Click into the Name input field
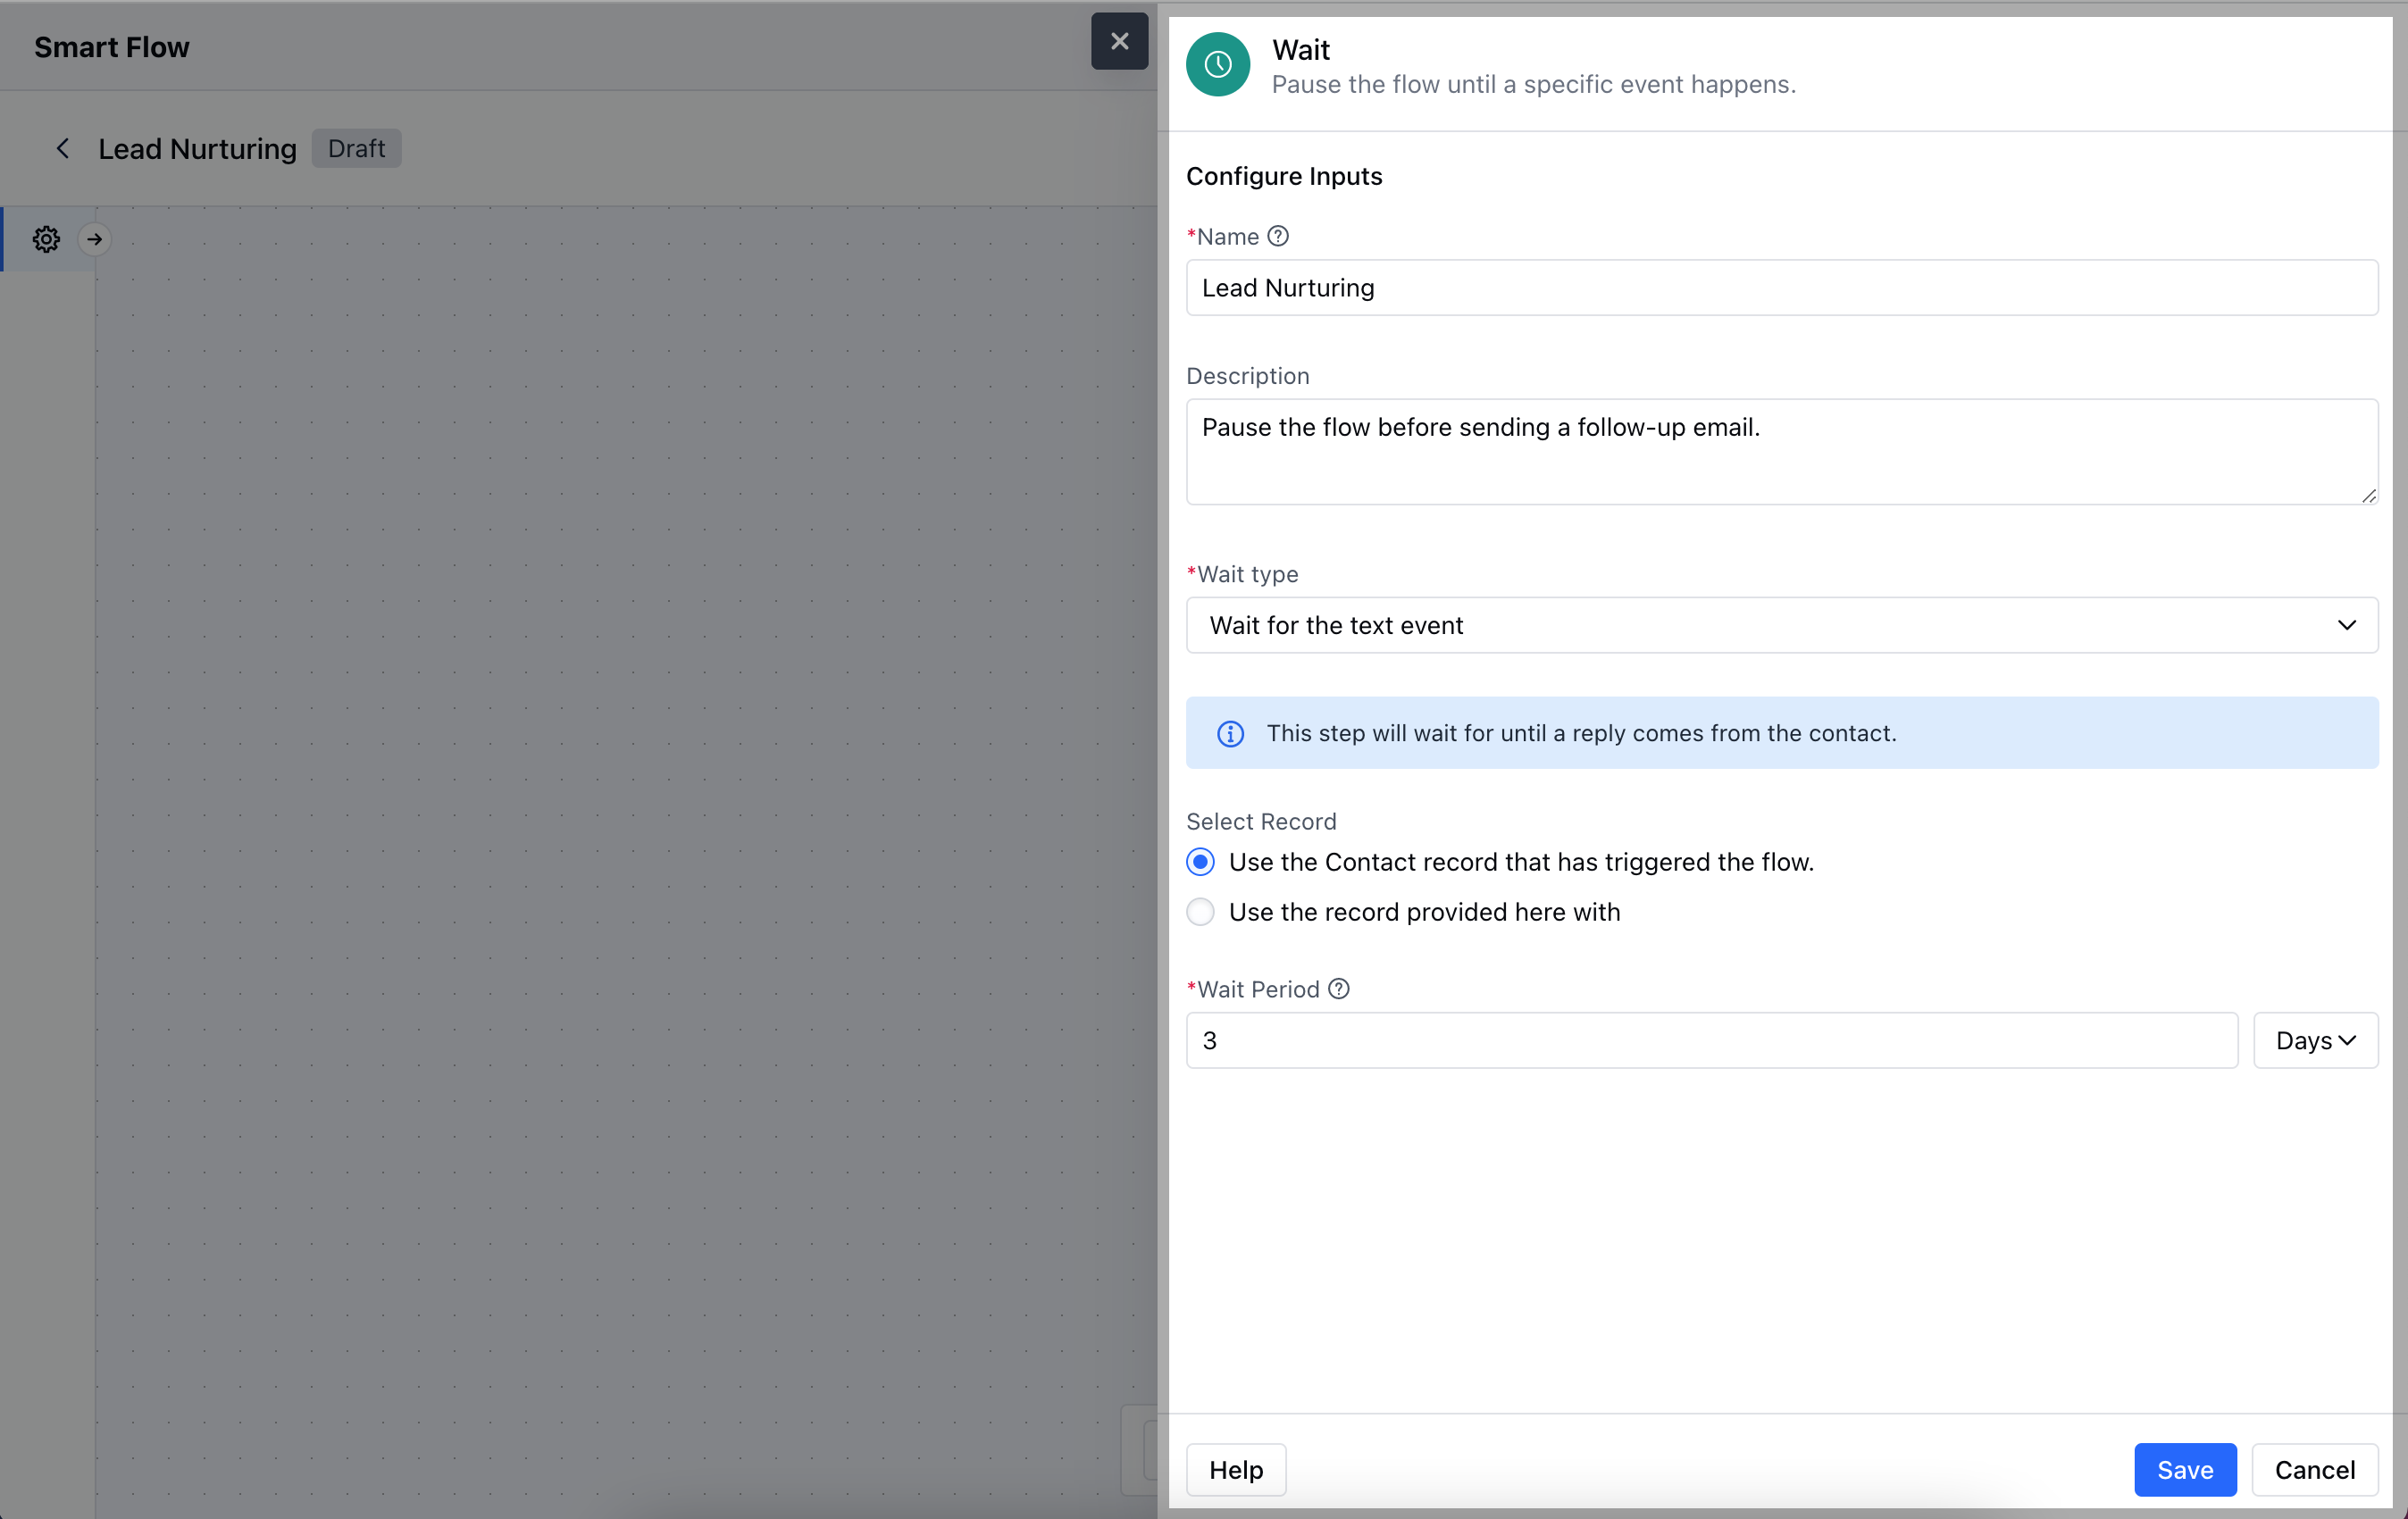Image resolution: width=2408 pixels, height=1519 pixels. [1780, 288]
